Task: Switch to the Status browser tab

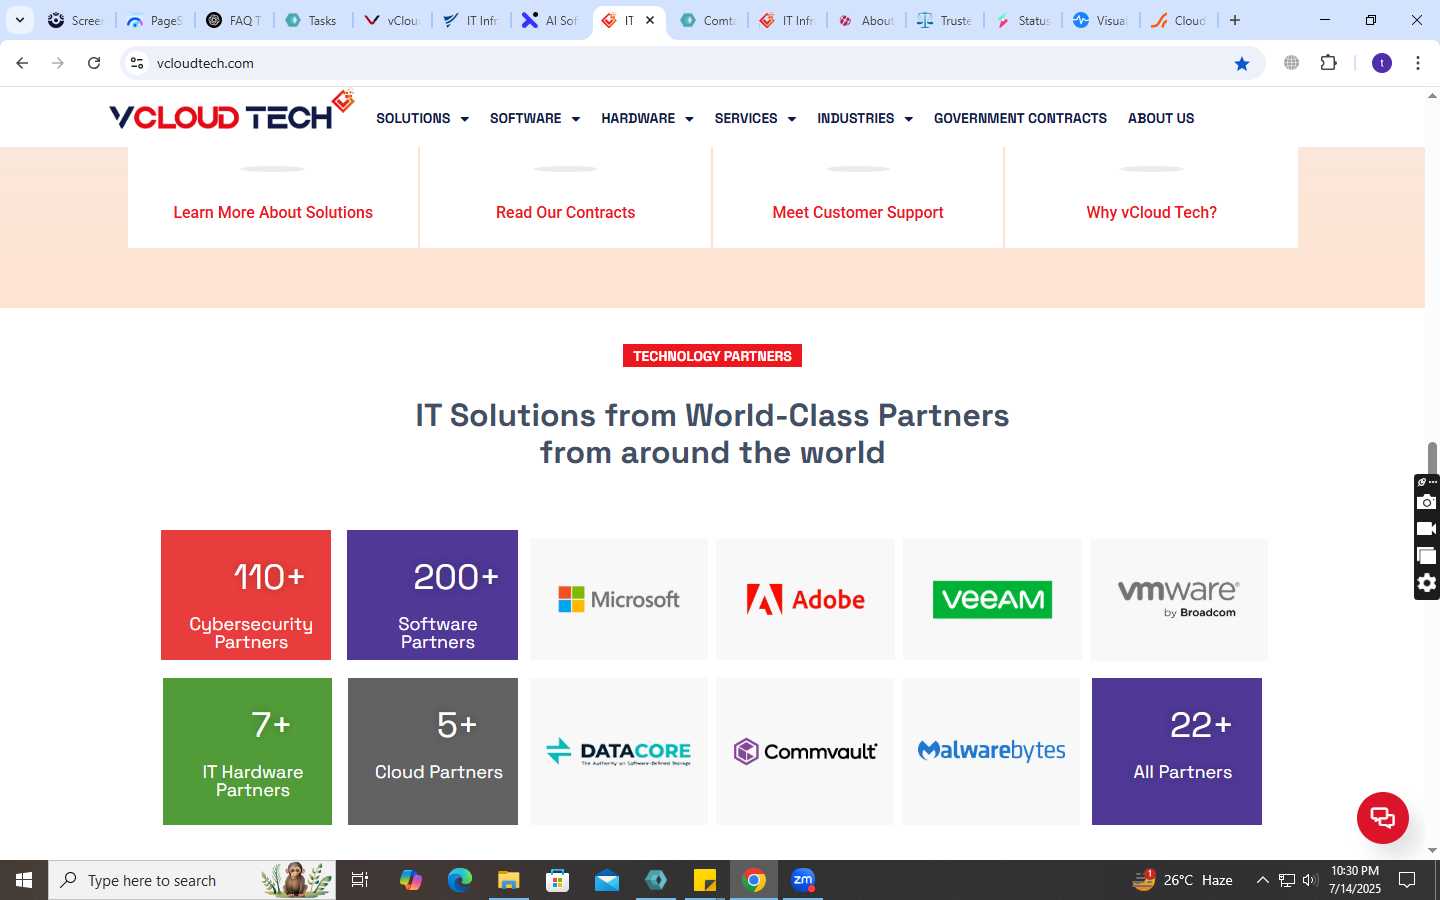Action: 1023,20
